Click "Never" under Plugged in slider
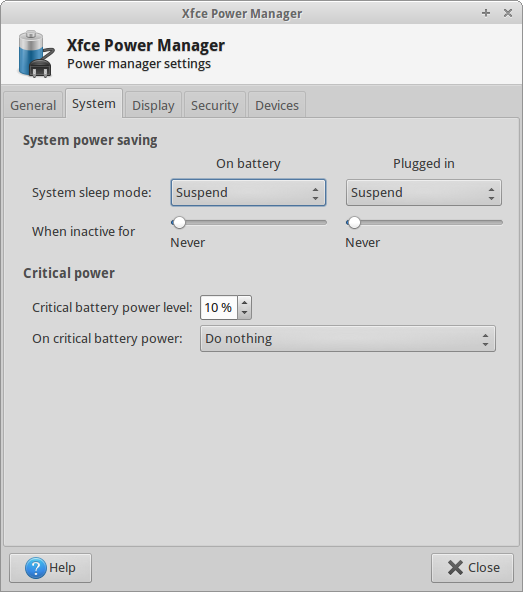523x592 pixels. [x=363, y=242]
